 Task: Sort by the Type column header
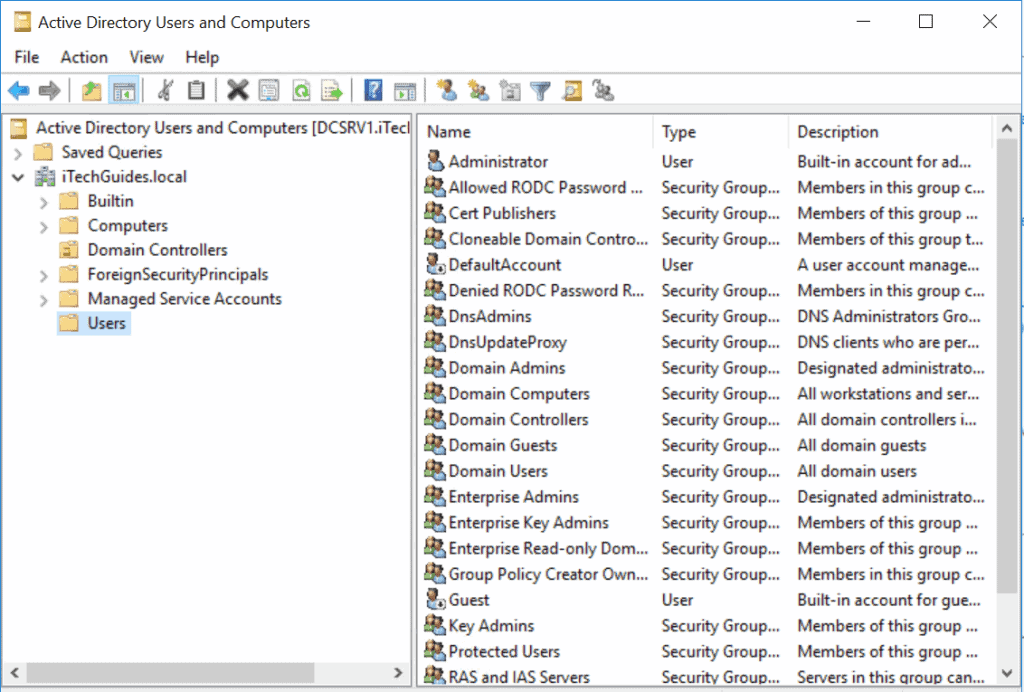tap(721, 132)
